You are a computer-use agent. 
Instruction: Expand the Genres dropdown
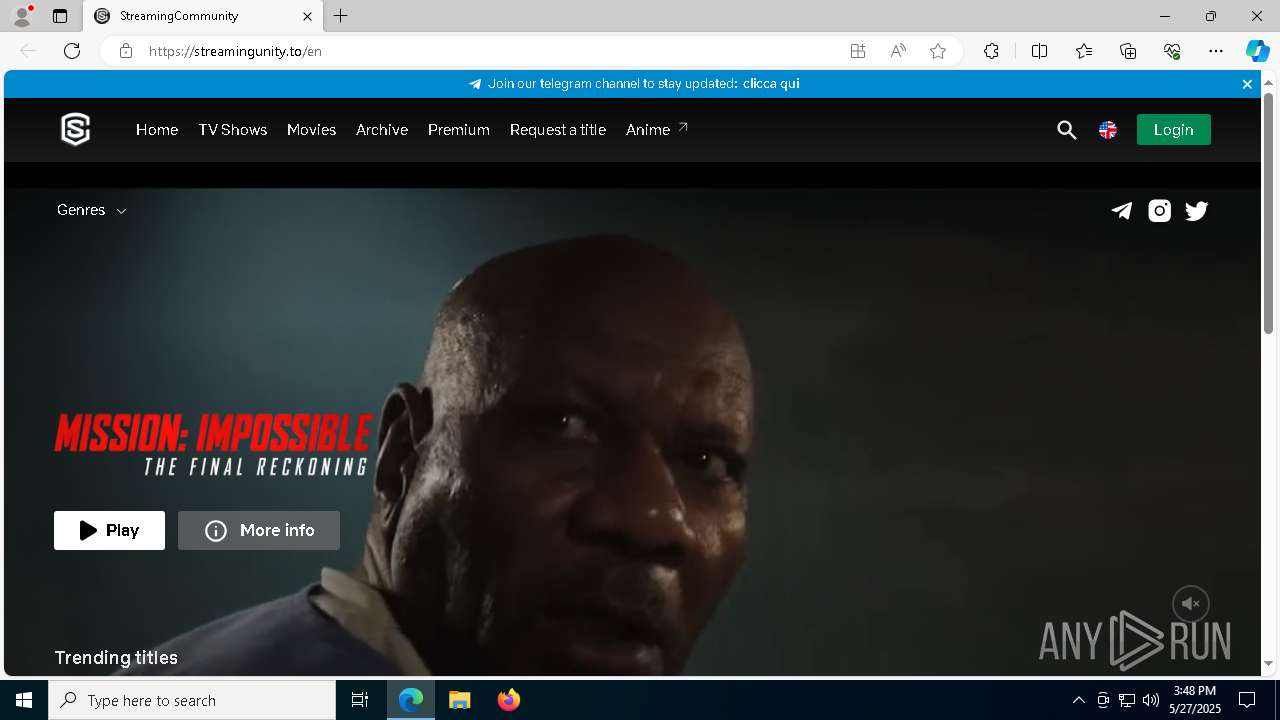(x=91, y=210)
